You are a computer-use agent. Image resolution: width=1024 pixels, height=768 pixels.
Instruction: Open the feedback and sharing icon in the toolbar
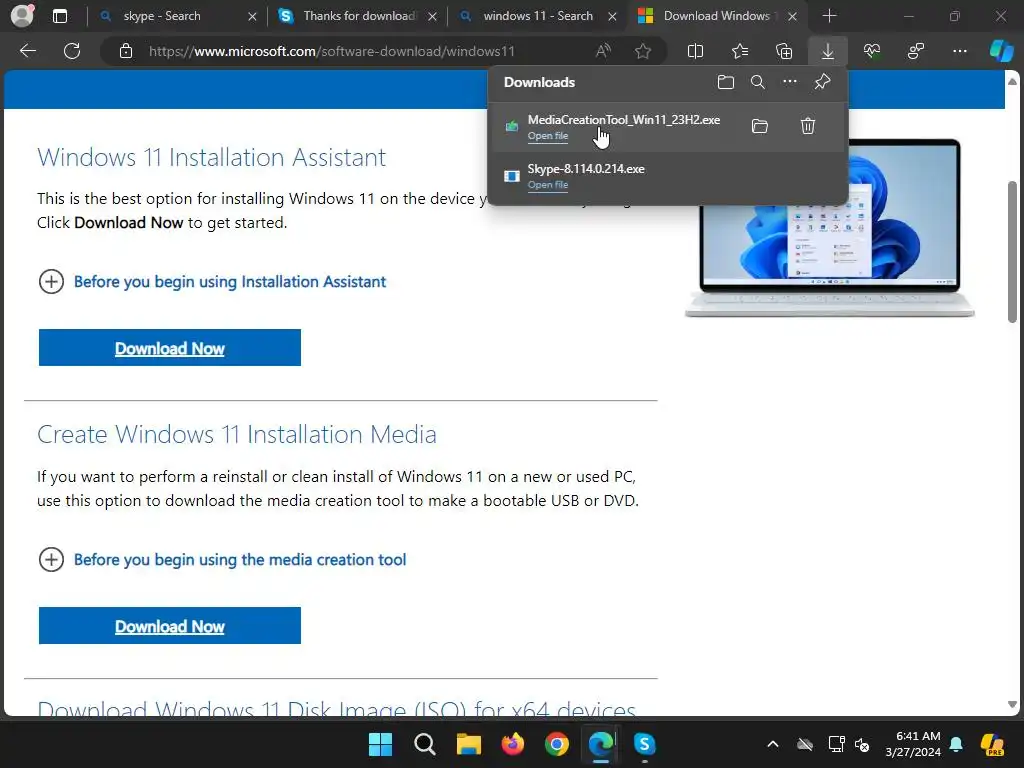click(916, 51)
